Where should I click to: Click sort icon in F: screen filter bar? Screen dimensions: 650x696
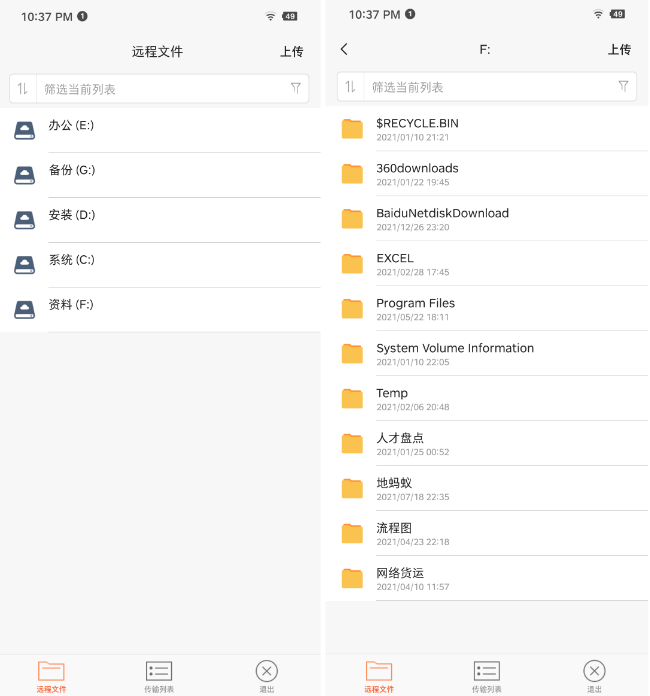(350, 87)
